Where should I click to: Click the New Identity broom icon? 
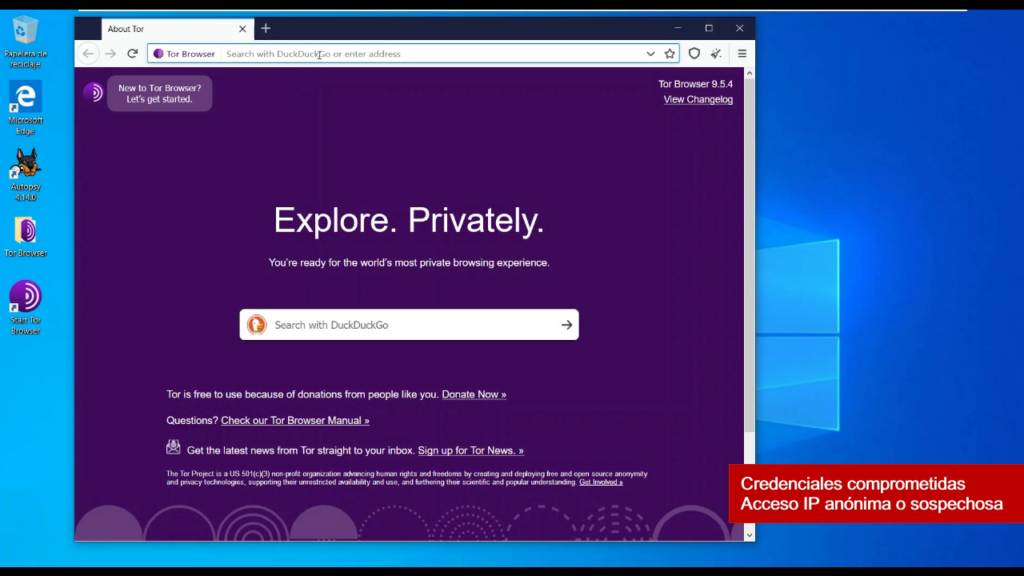tap(716, 54)
